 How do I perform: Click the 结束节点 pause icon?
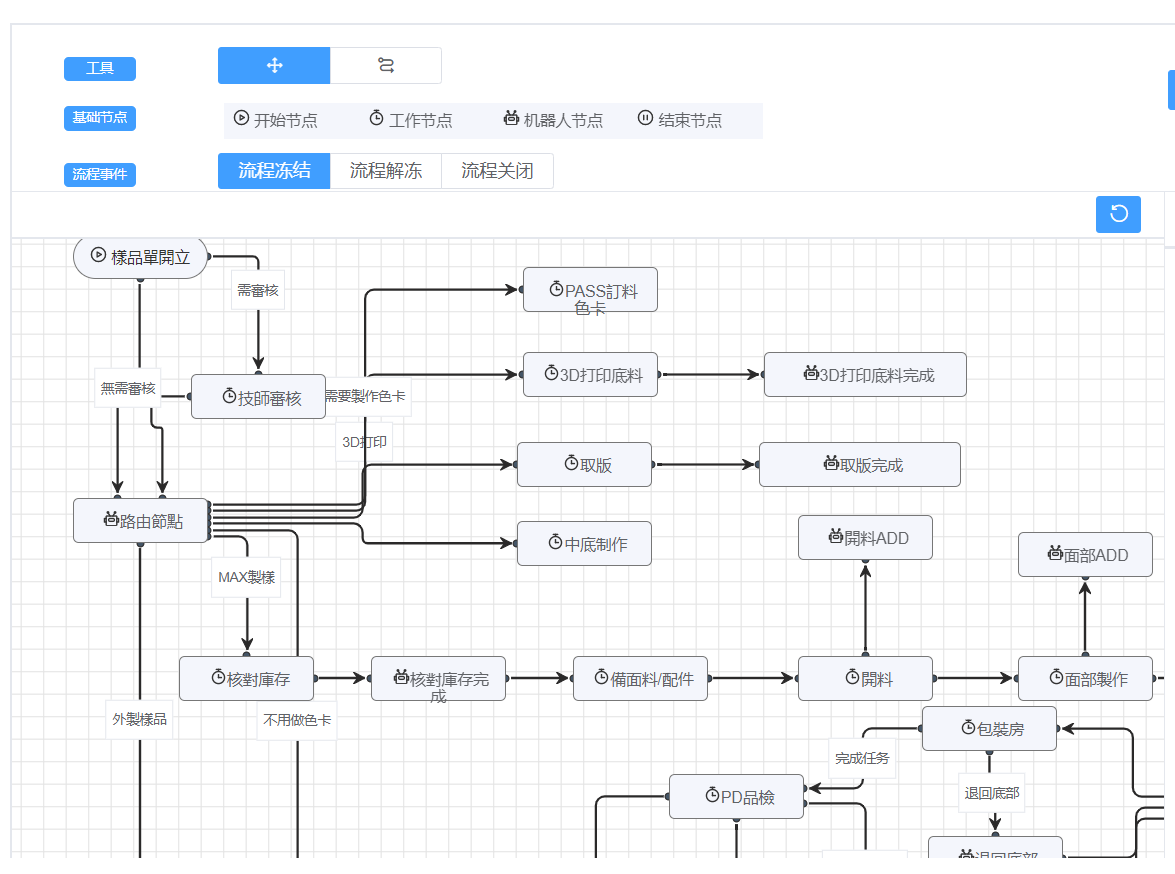(645, 118)
